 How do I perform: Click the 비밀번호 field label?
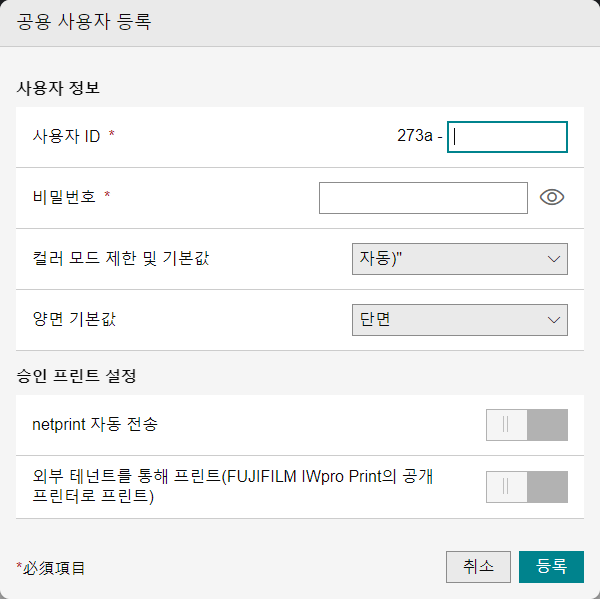tap(64, 197)
